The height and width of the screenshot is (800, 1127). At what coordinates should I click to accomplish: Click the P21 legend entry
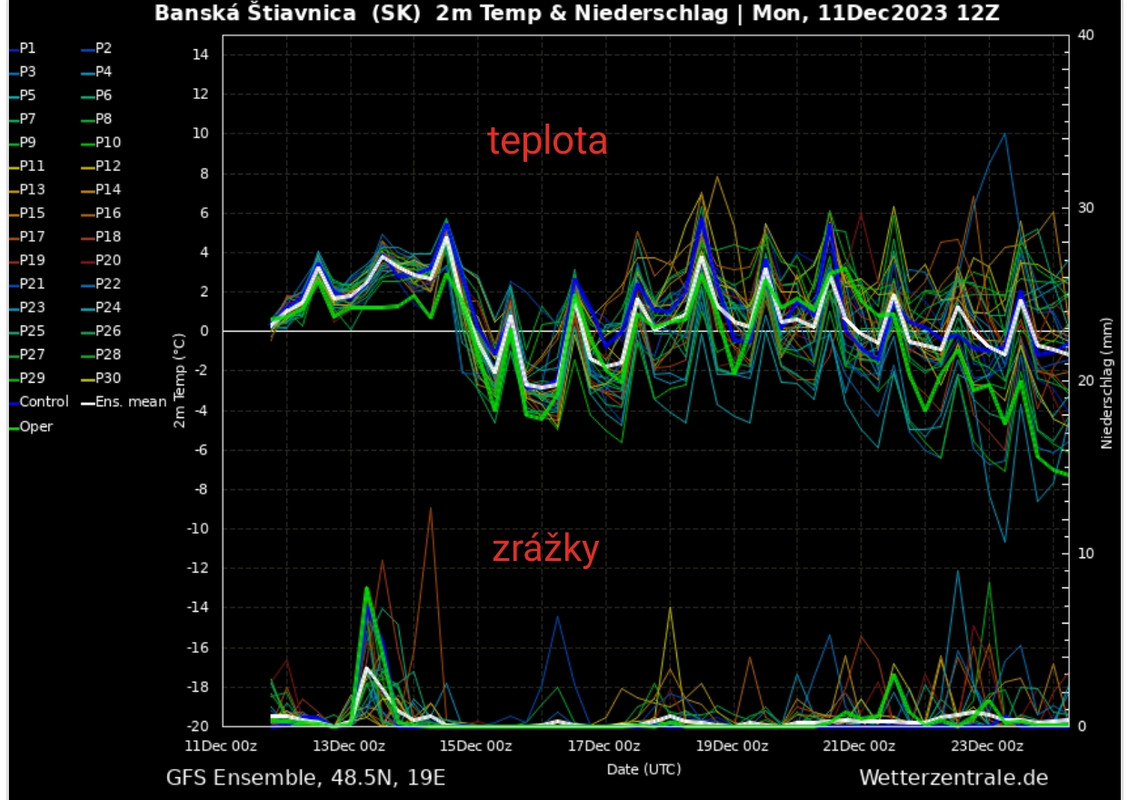(x=27, y=284)
